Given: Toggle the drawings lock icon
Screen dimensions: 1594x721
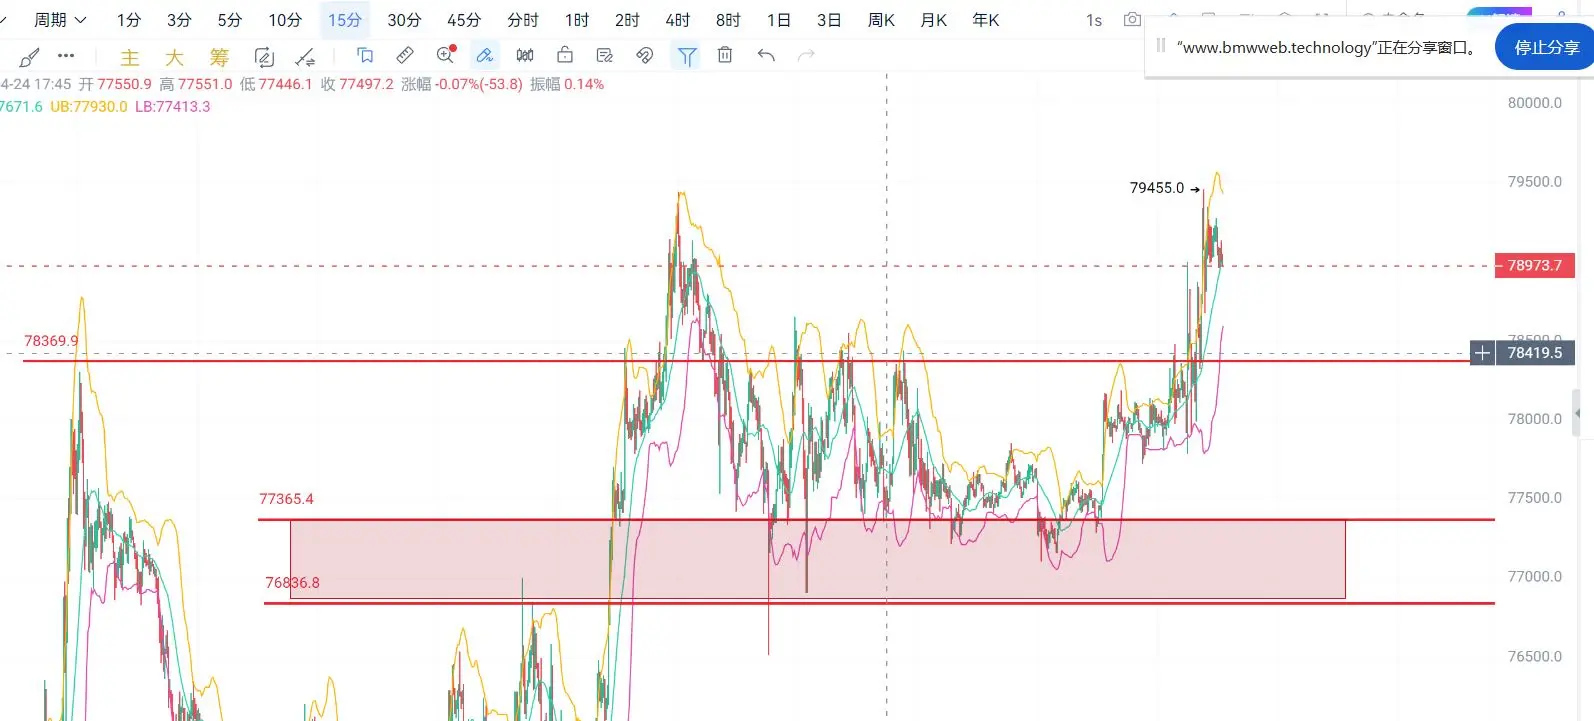Looking at the screenshot, I should click(x=565, y=56).
